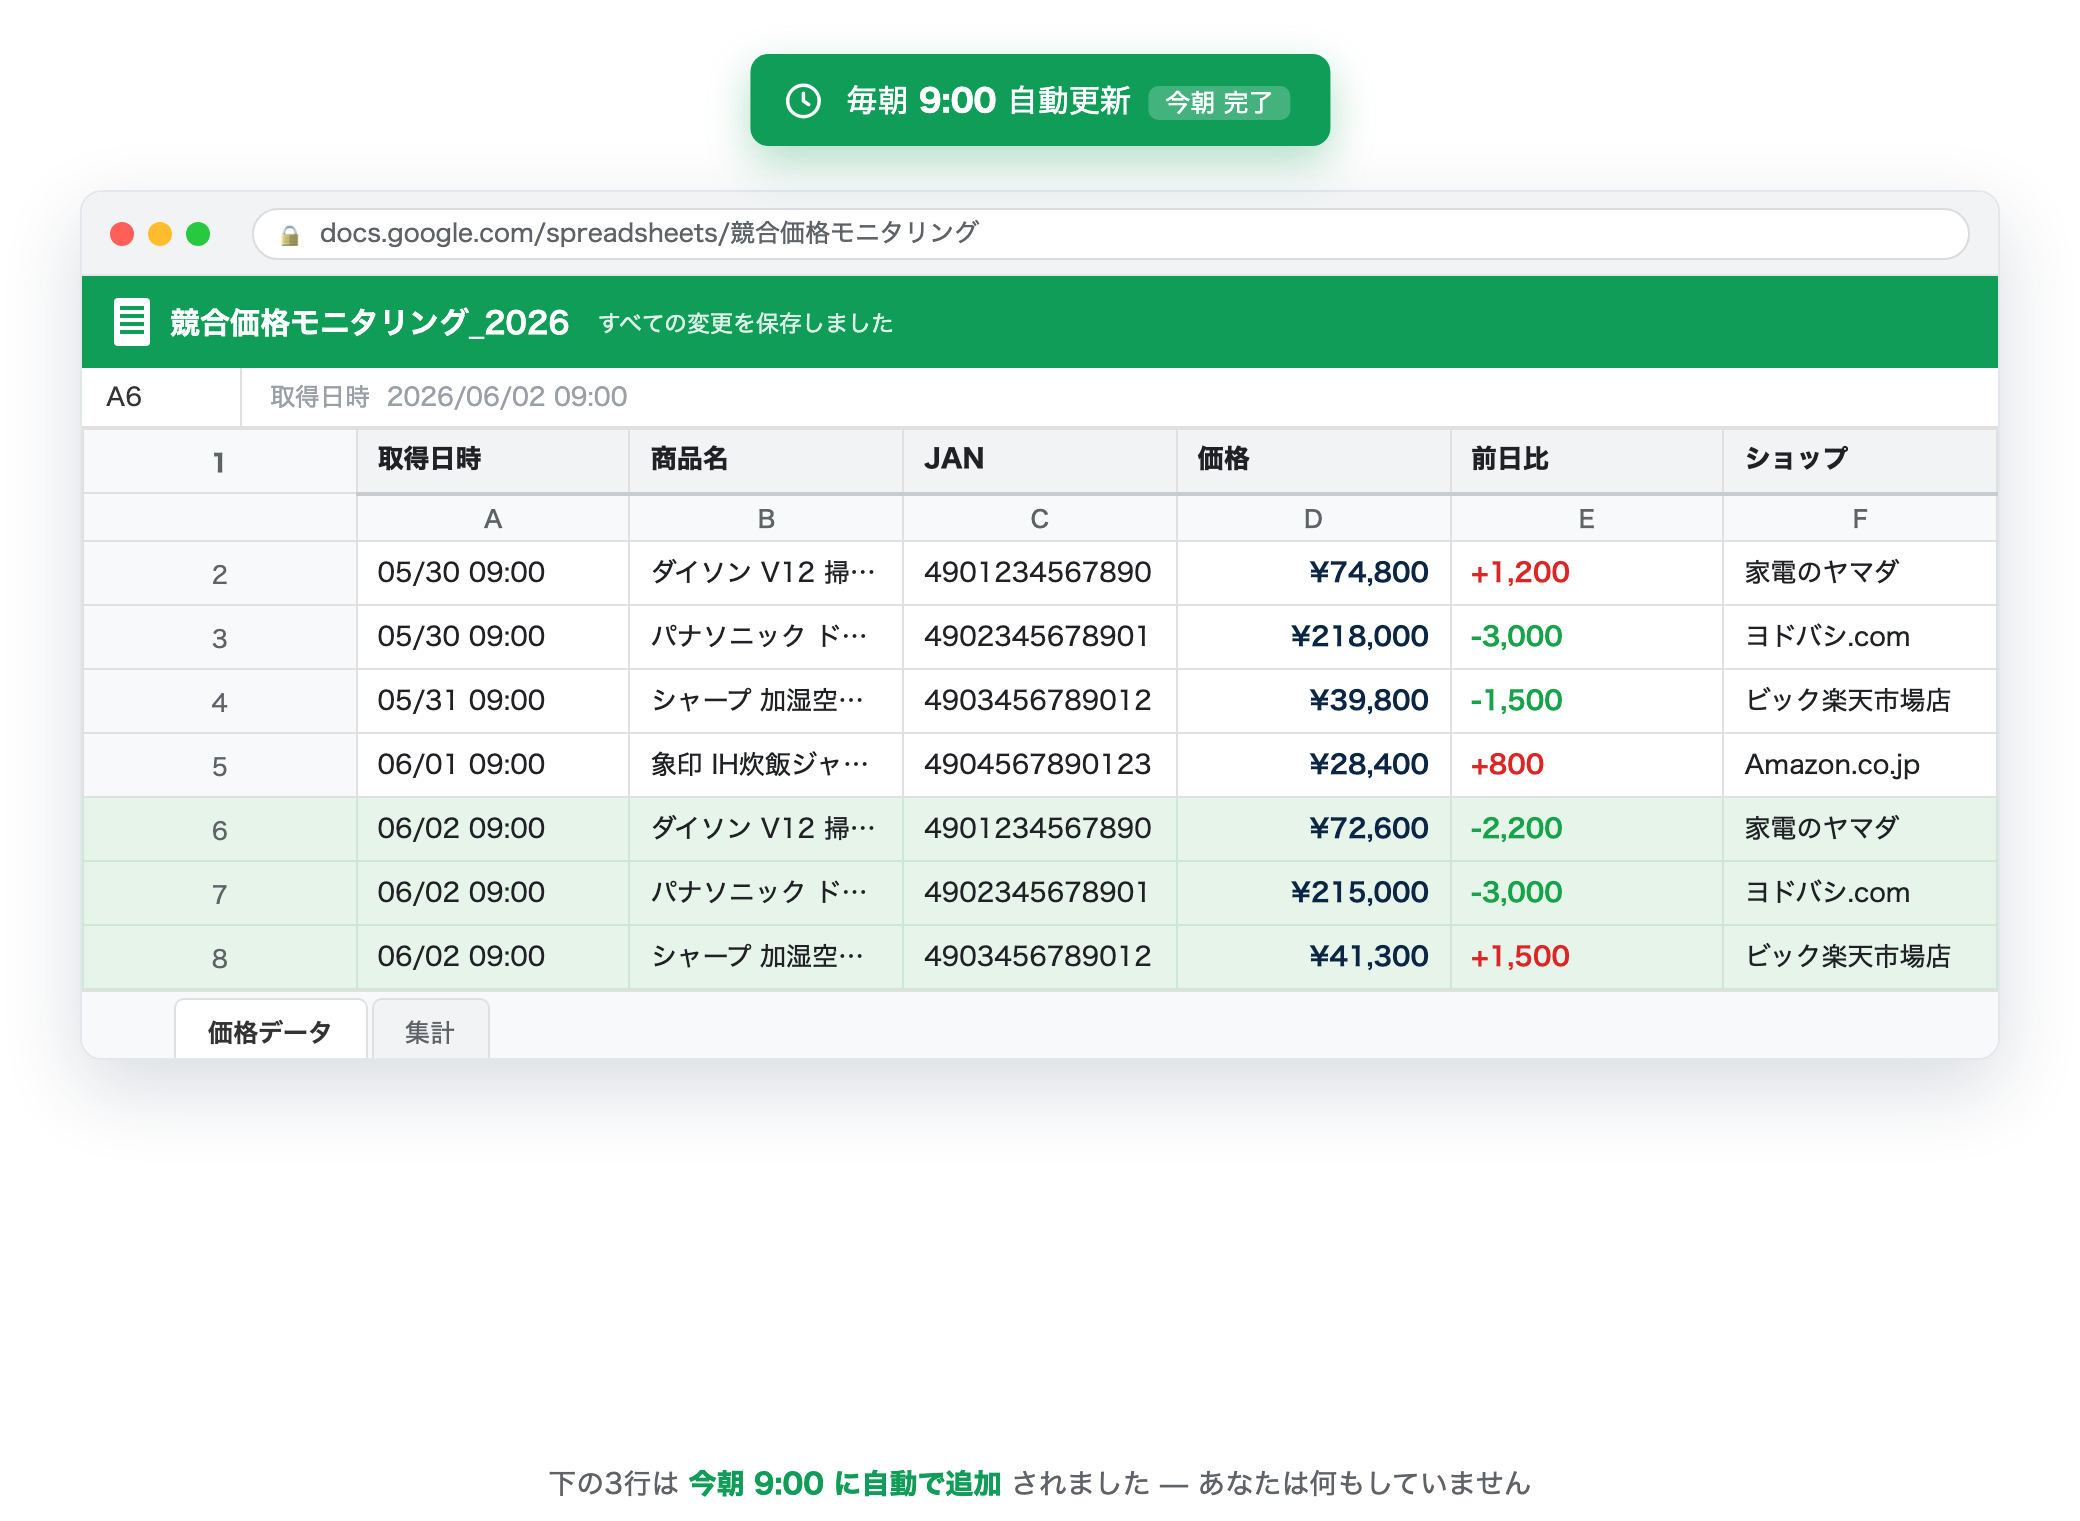
Task: Click the JAN cell 4904567890123
Action: (x=1039, y=765)
